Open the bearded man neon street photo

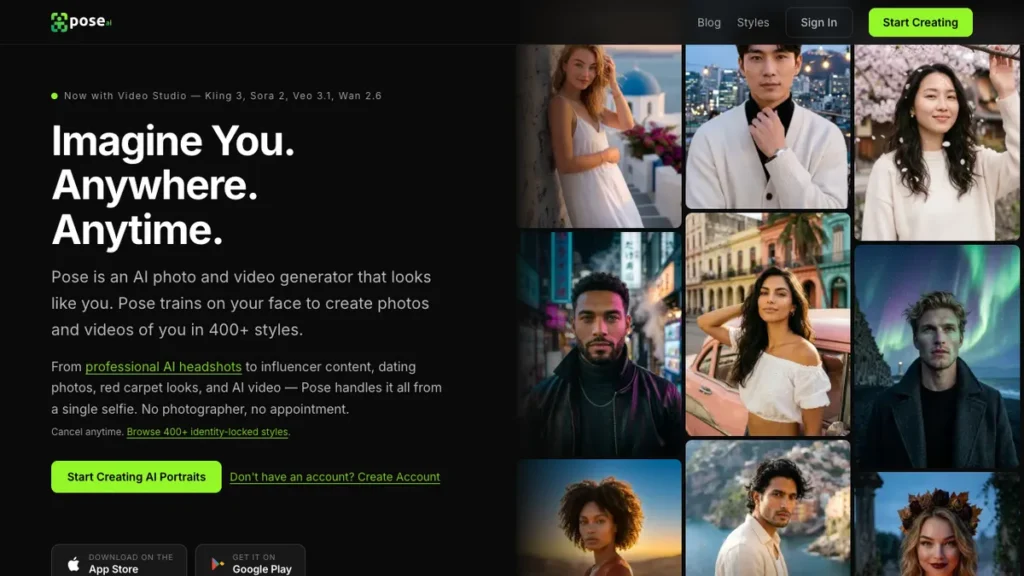coord(599,344)
